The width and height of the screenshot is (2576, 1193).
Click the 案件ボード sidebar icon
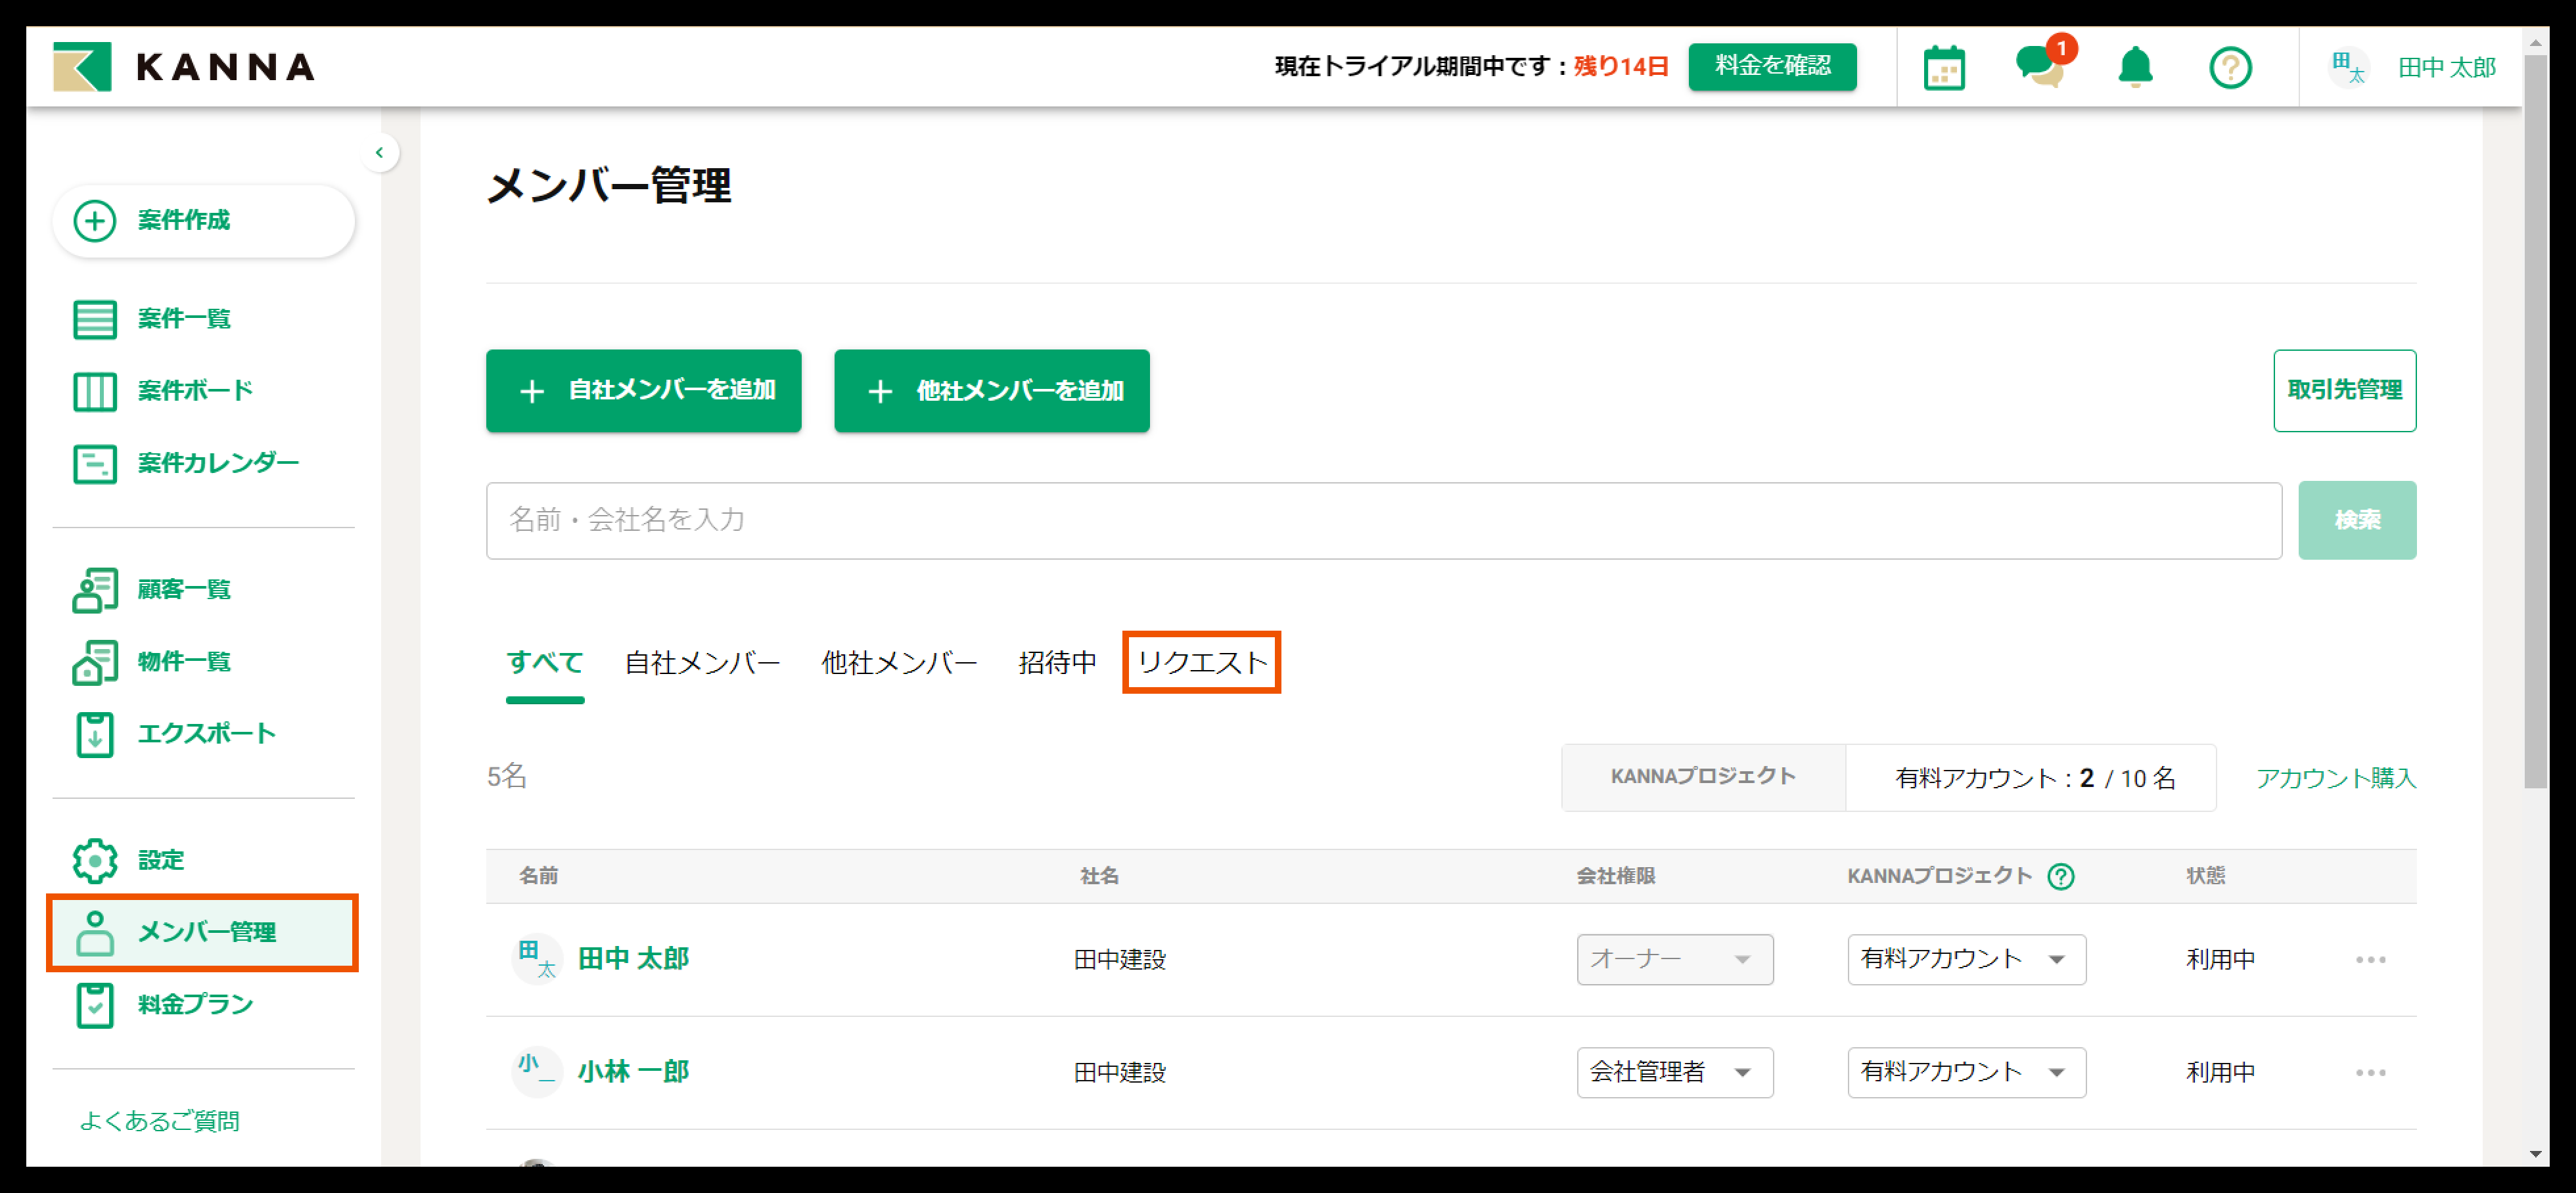(95, 391)
